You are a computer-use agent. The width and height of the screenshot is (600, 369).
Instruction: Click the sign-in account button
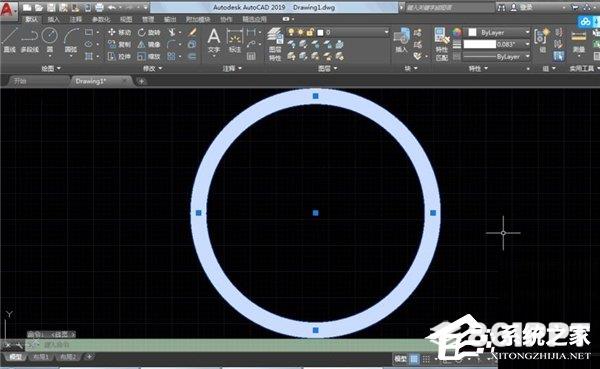coord(522,7)
